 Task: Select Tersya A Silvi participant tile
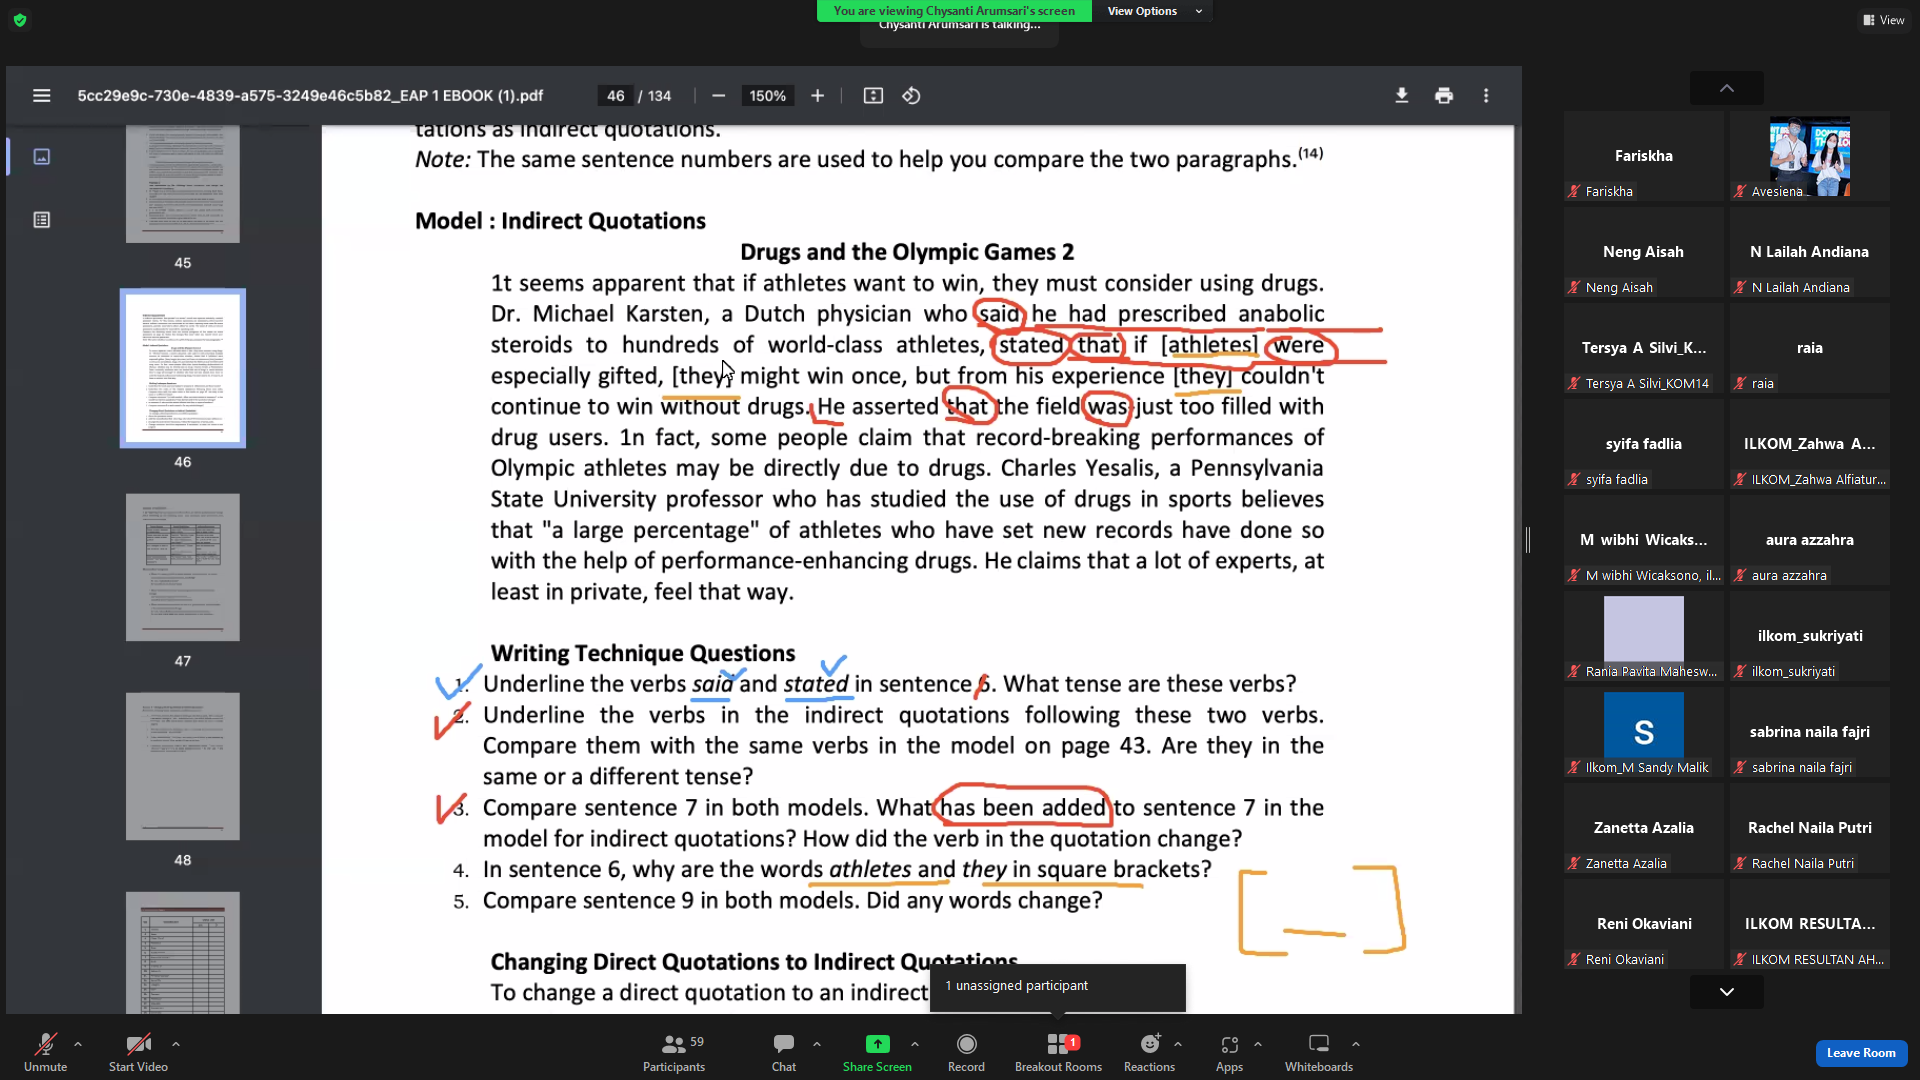(x=1643, y=348)
